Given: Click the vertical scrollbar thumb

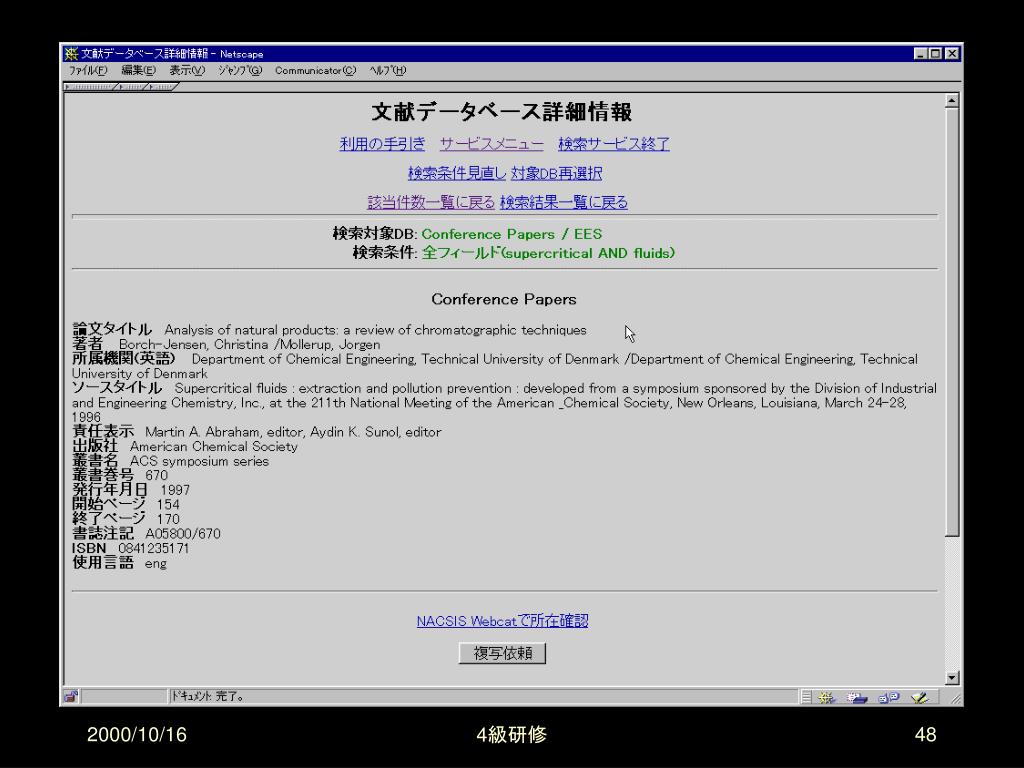Looking at the screenshot, I should (952, 322).
